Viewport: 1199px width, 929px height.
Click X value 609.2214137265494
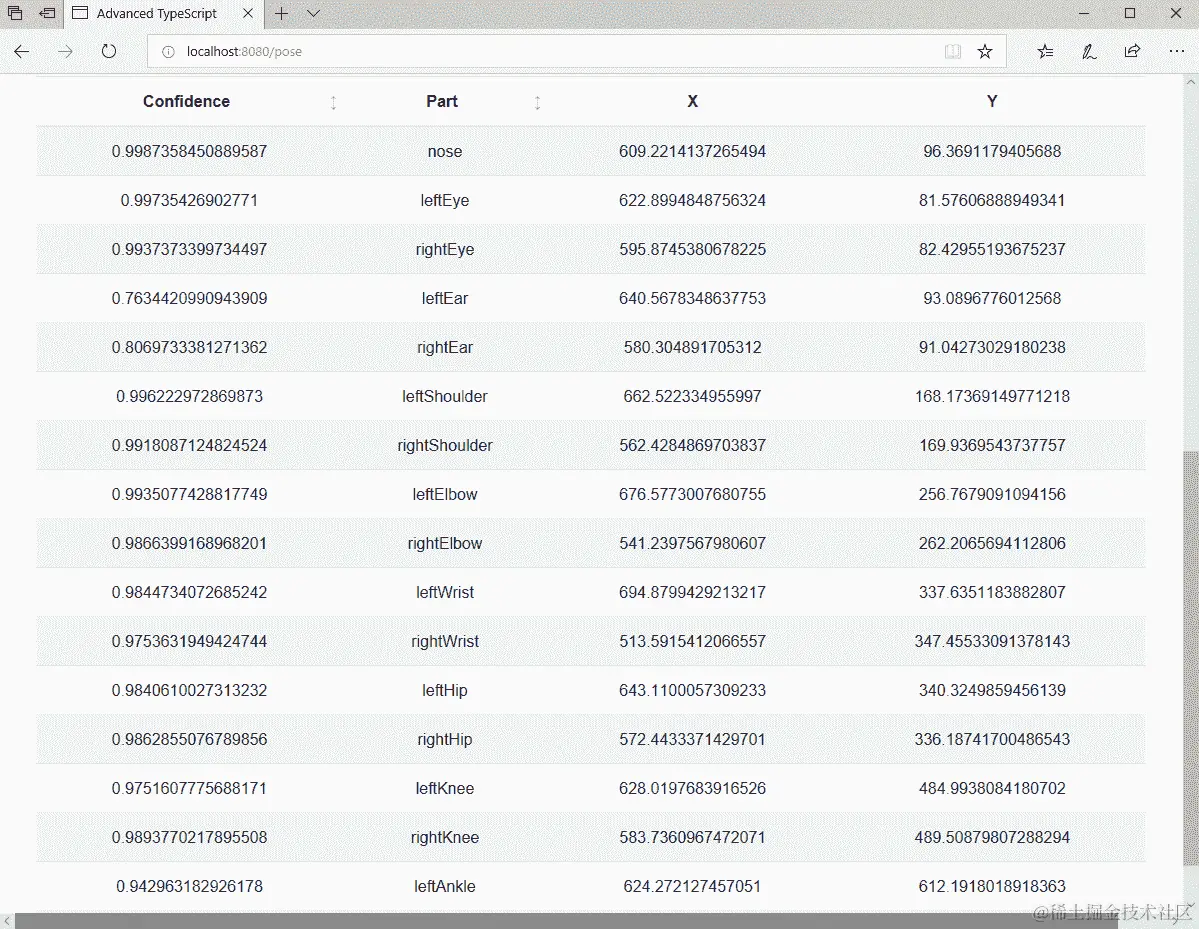692,151
